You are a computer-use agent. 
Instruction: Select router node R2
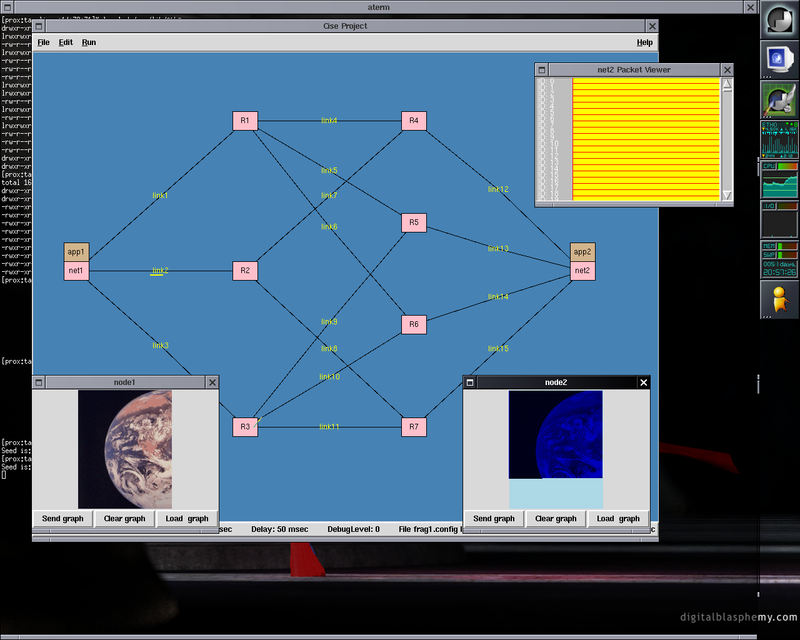pyautogui.click(x=245, y=270)
